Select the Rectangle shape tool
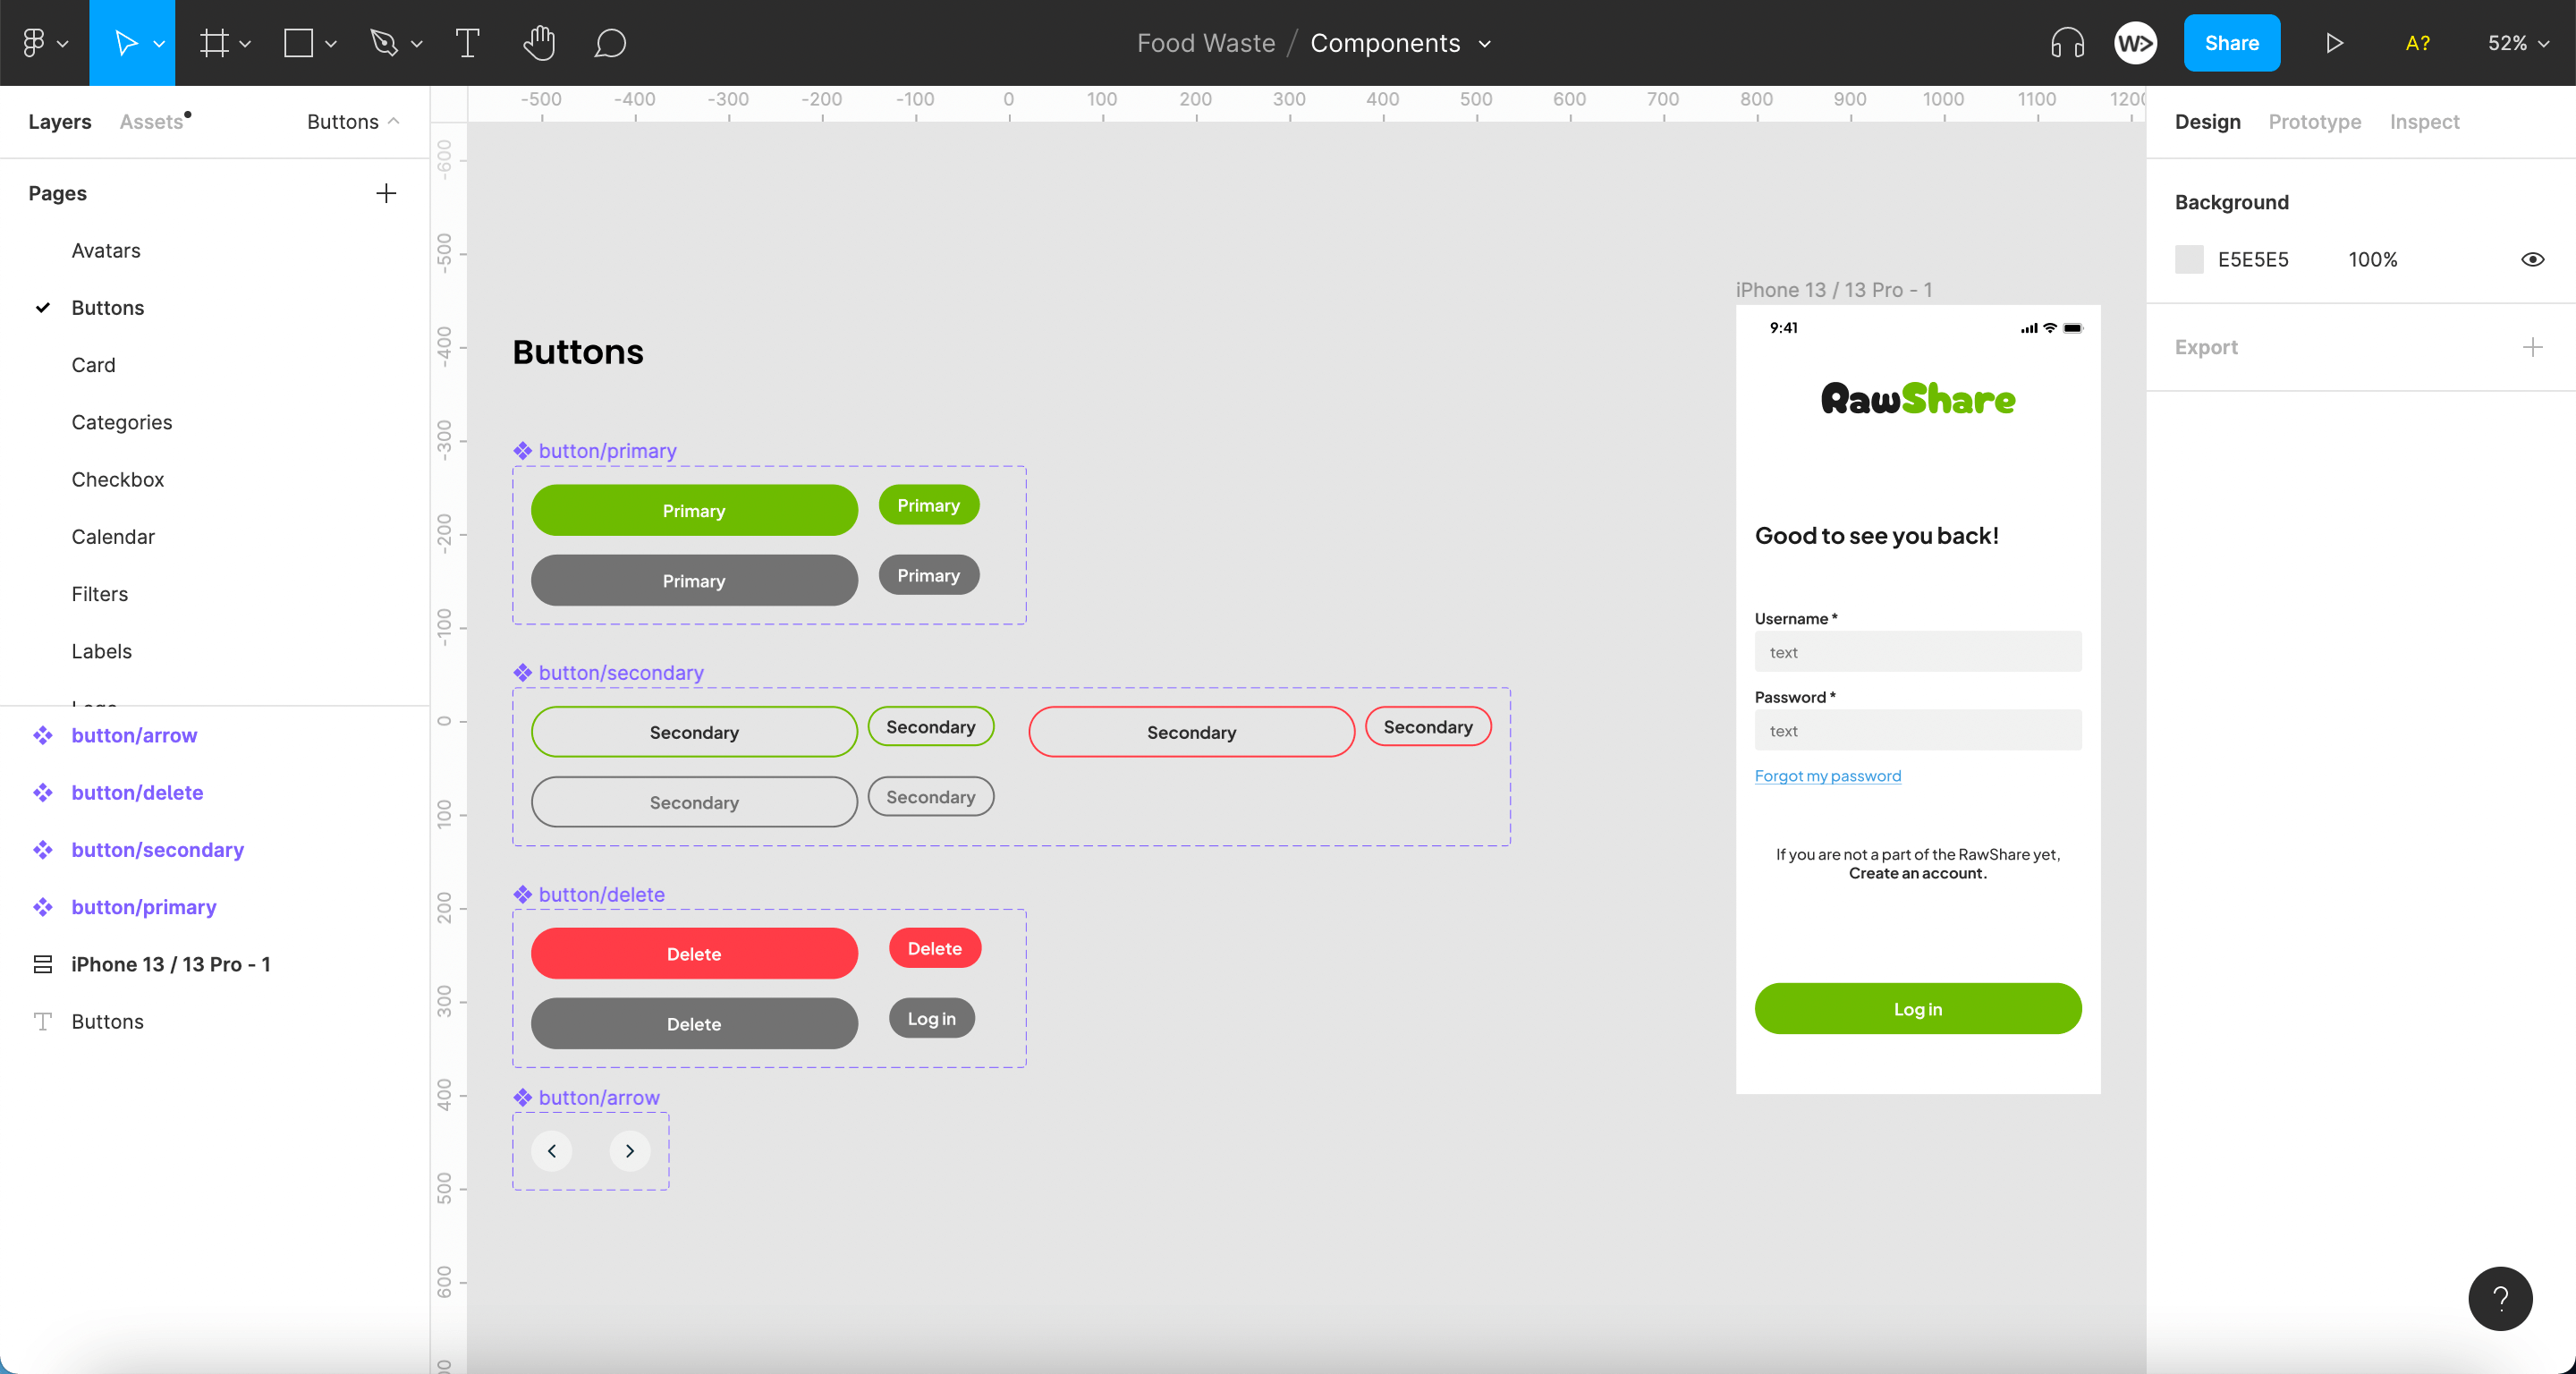 coord(298,42)
